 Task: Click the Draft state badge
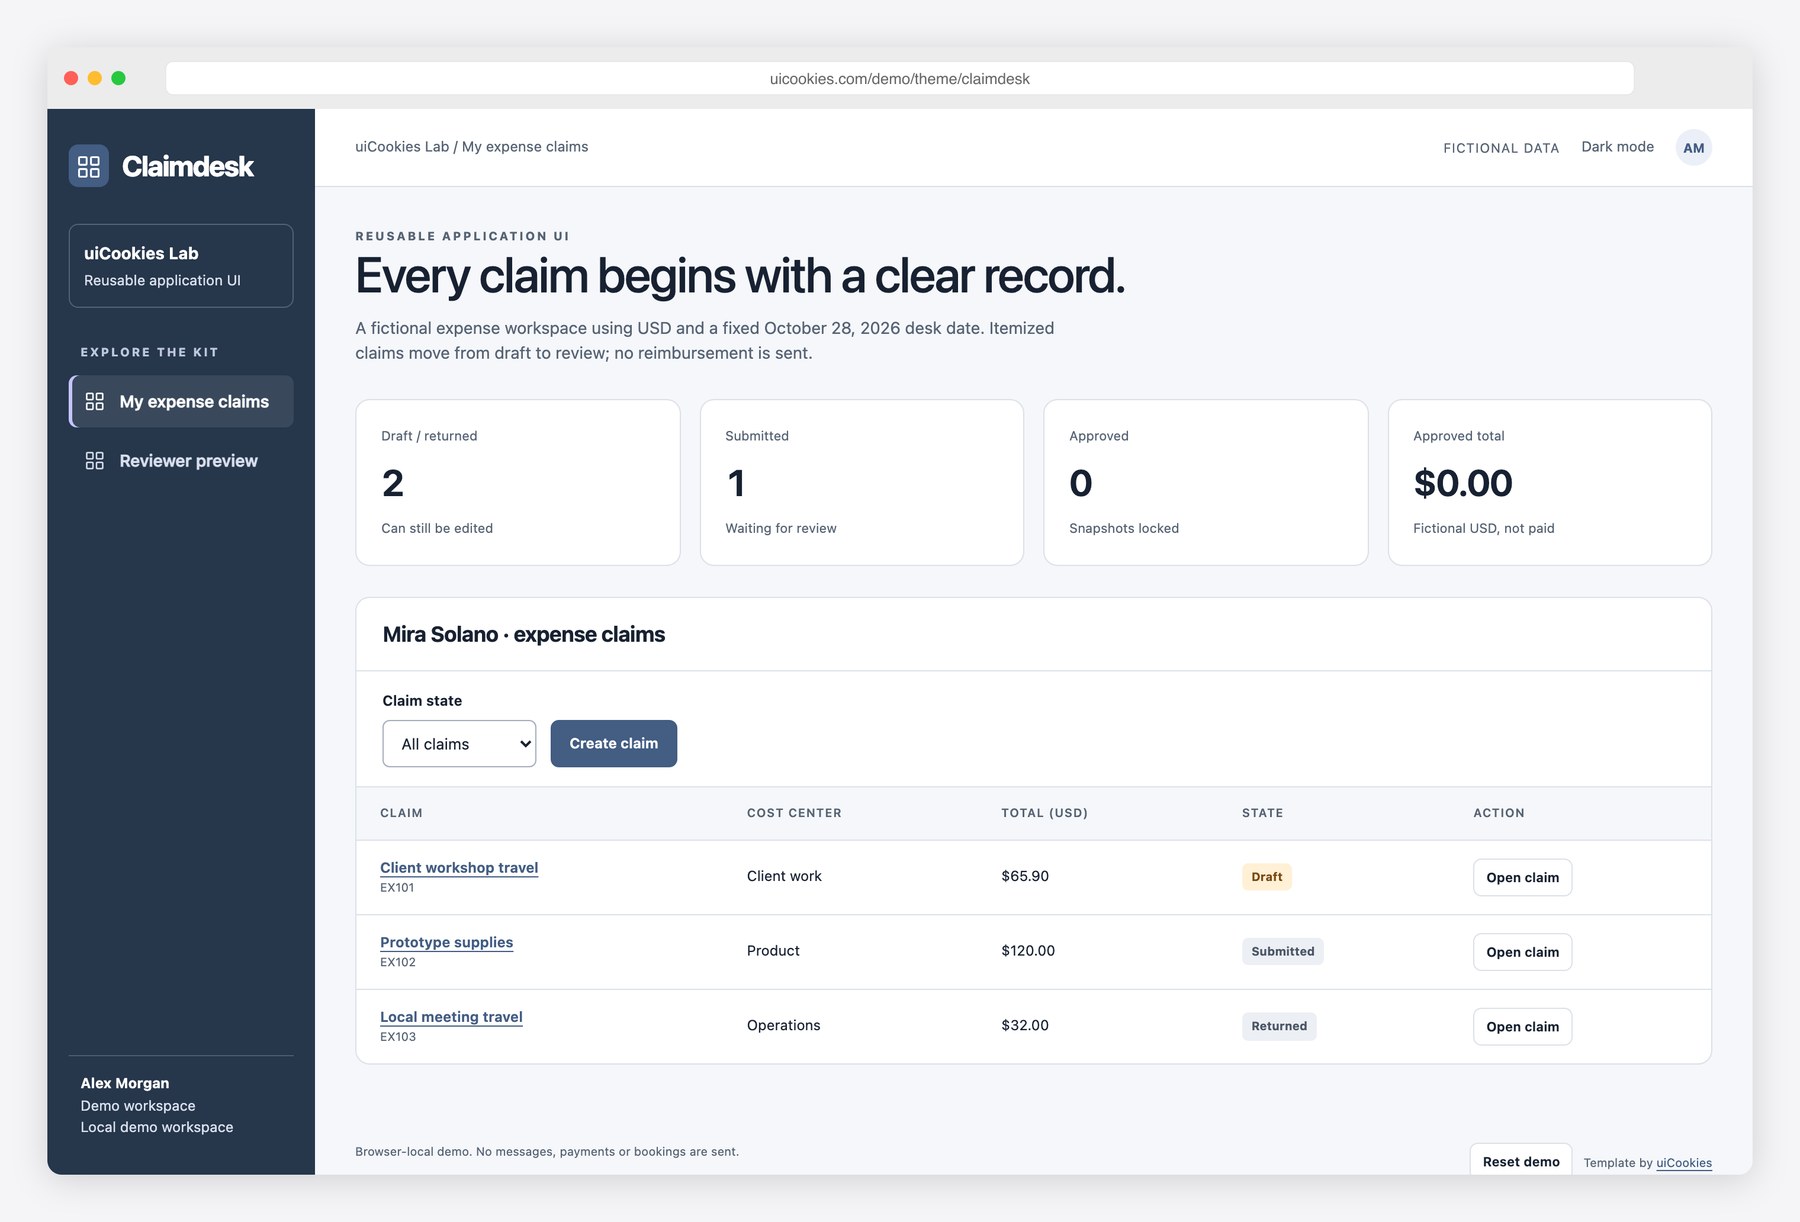pyautogui.click(x=1267, y=877)
